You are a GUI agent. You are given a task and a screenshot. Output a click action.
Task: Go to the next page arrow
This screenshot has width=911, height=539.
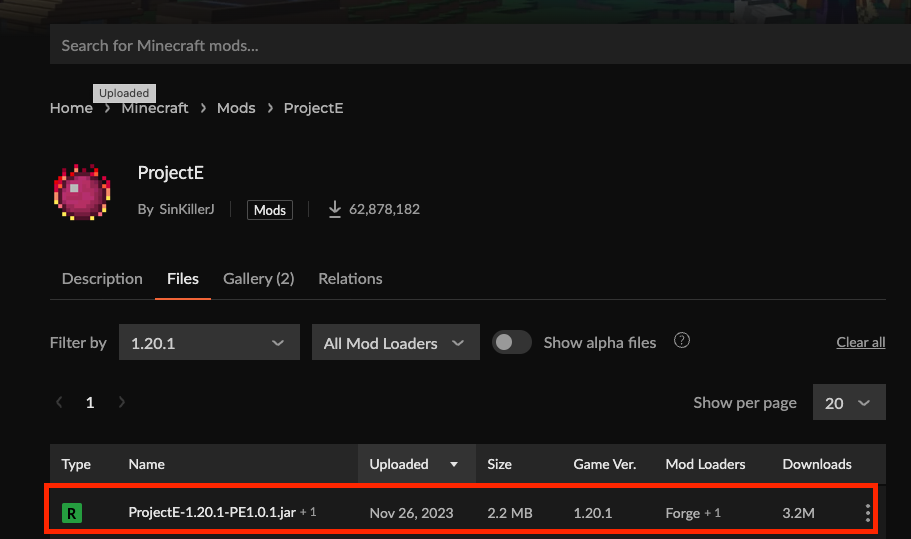[121, 402]
